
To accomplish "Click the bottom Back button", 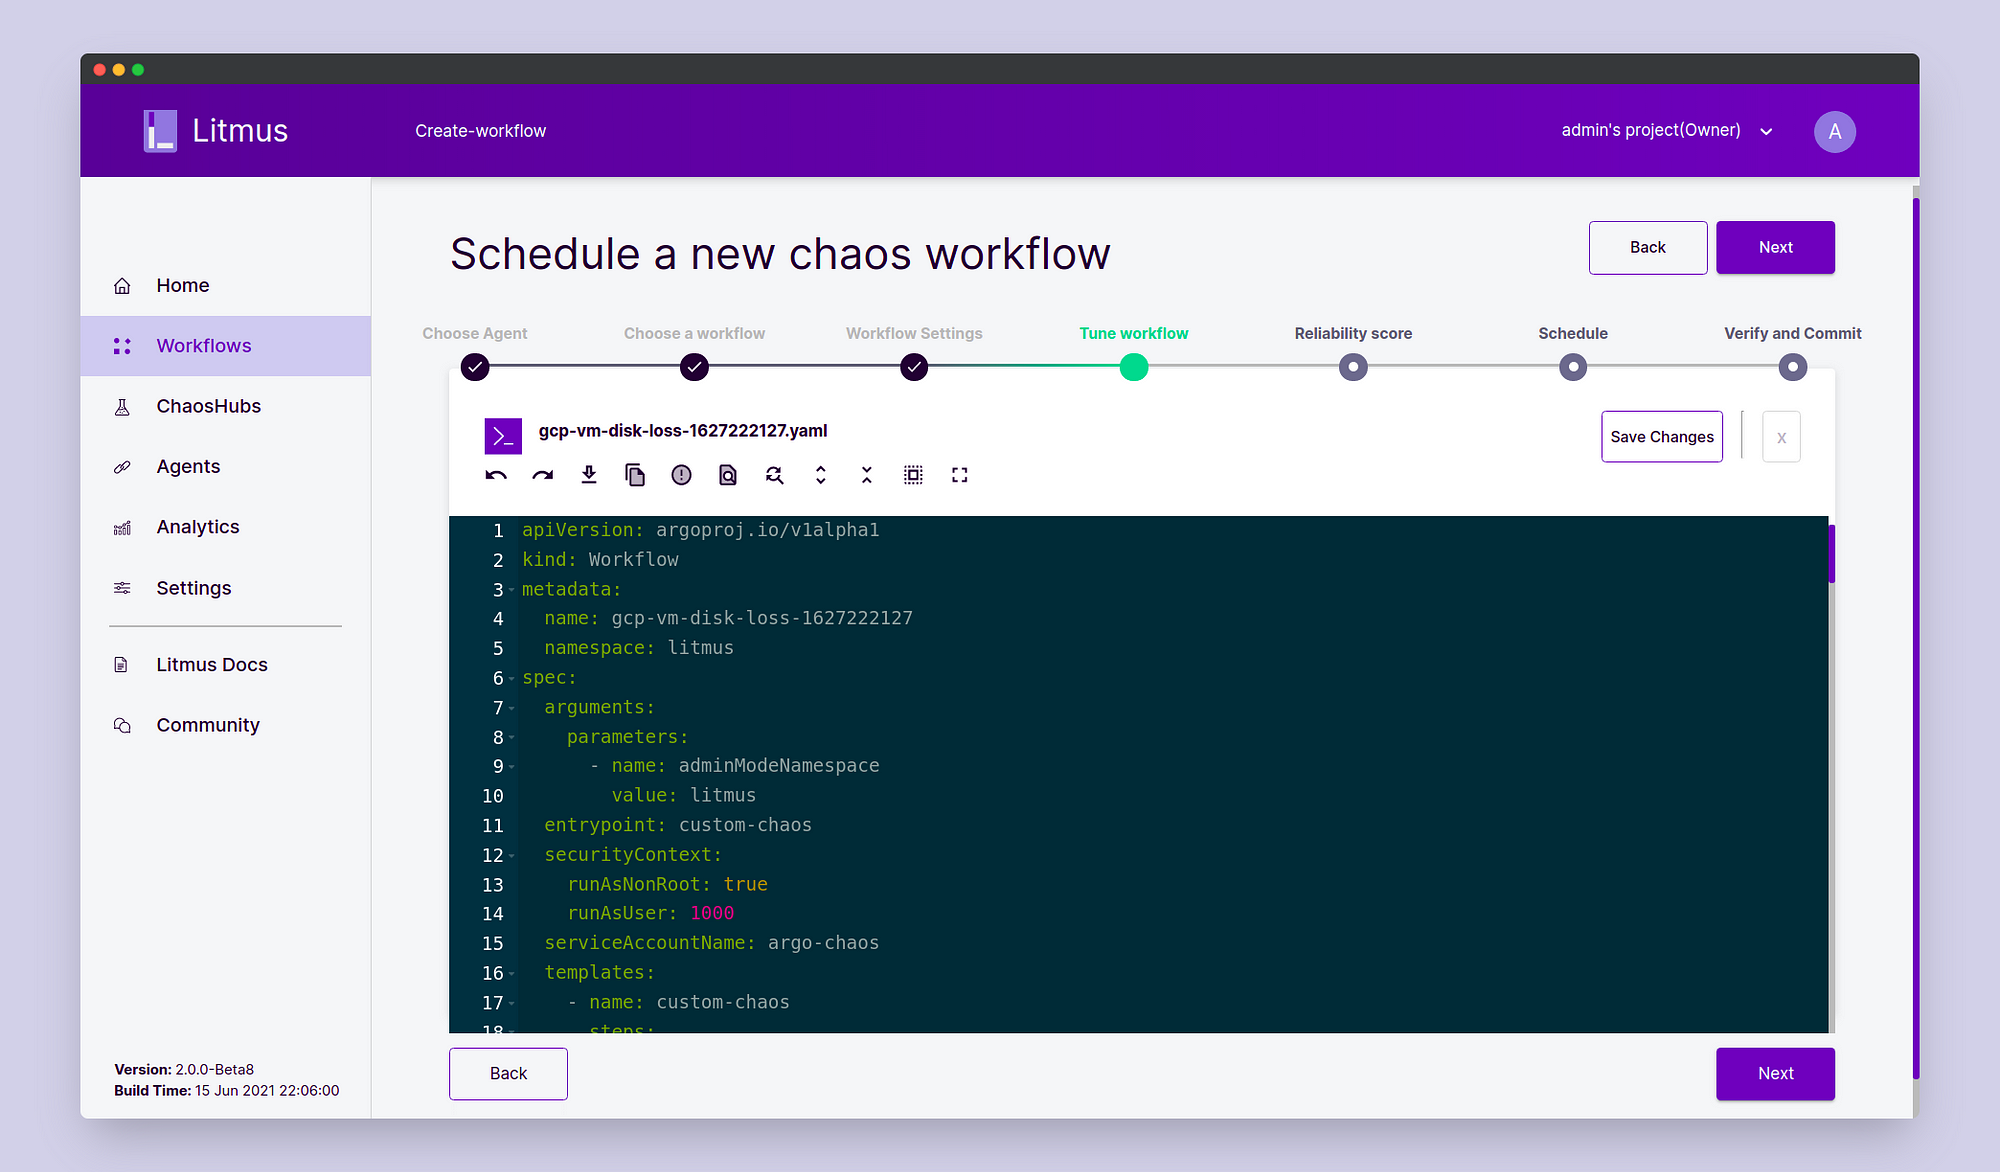I will click(508, 1074).
